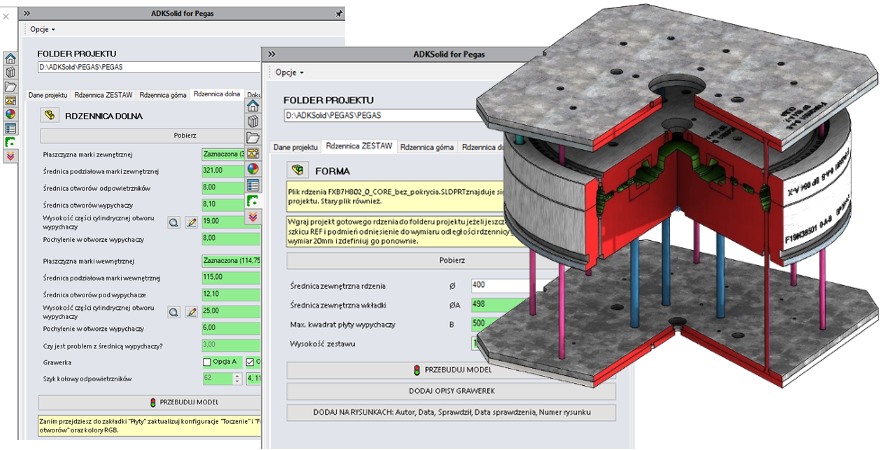
Task: Collapse rear panel with double-arrow icon
Action: click(x=27, y=13)
